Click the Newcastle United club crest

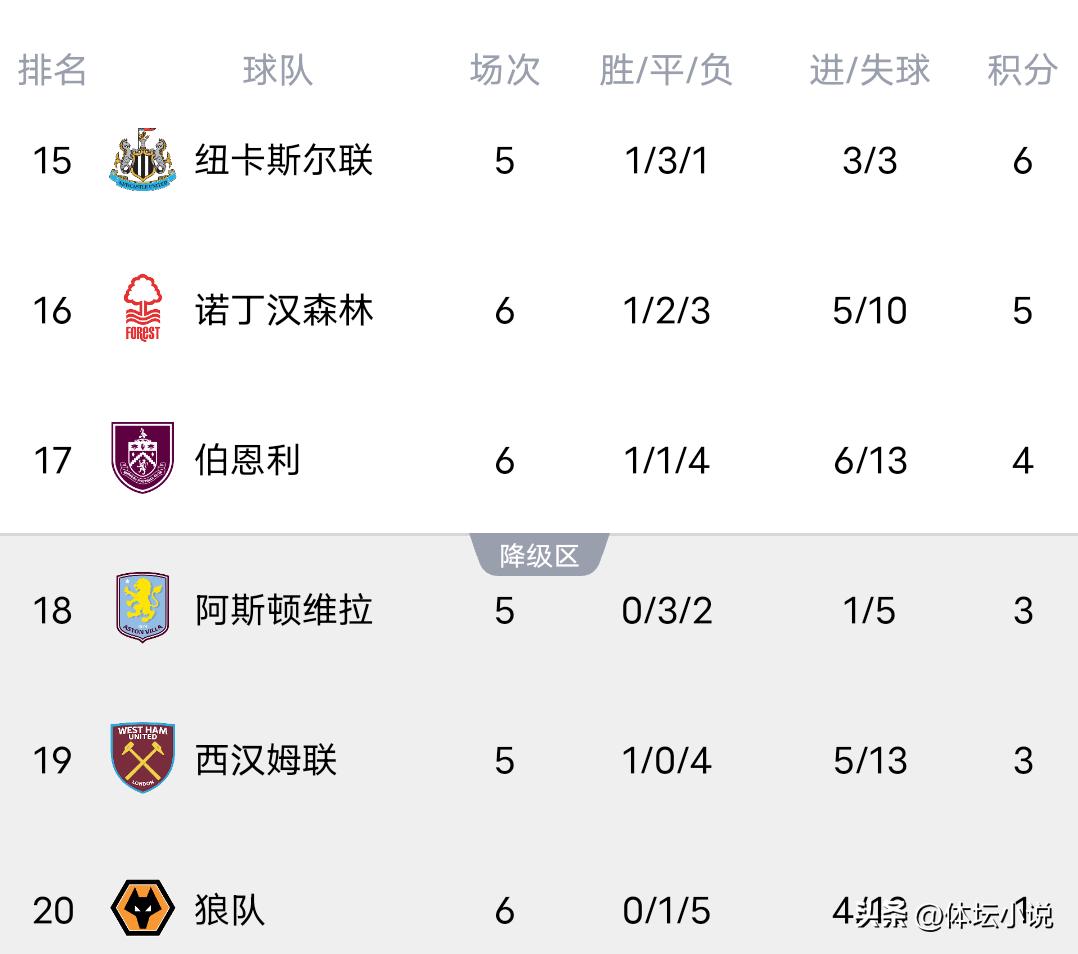[x=142, y=160]
